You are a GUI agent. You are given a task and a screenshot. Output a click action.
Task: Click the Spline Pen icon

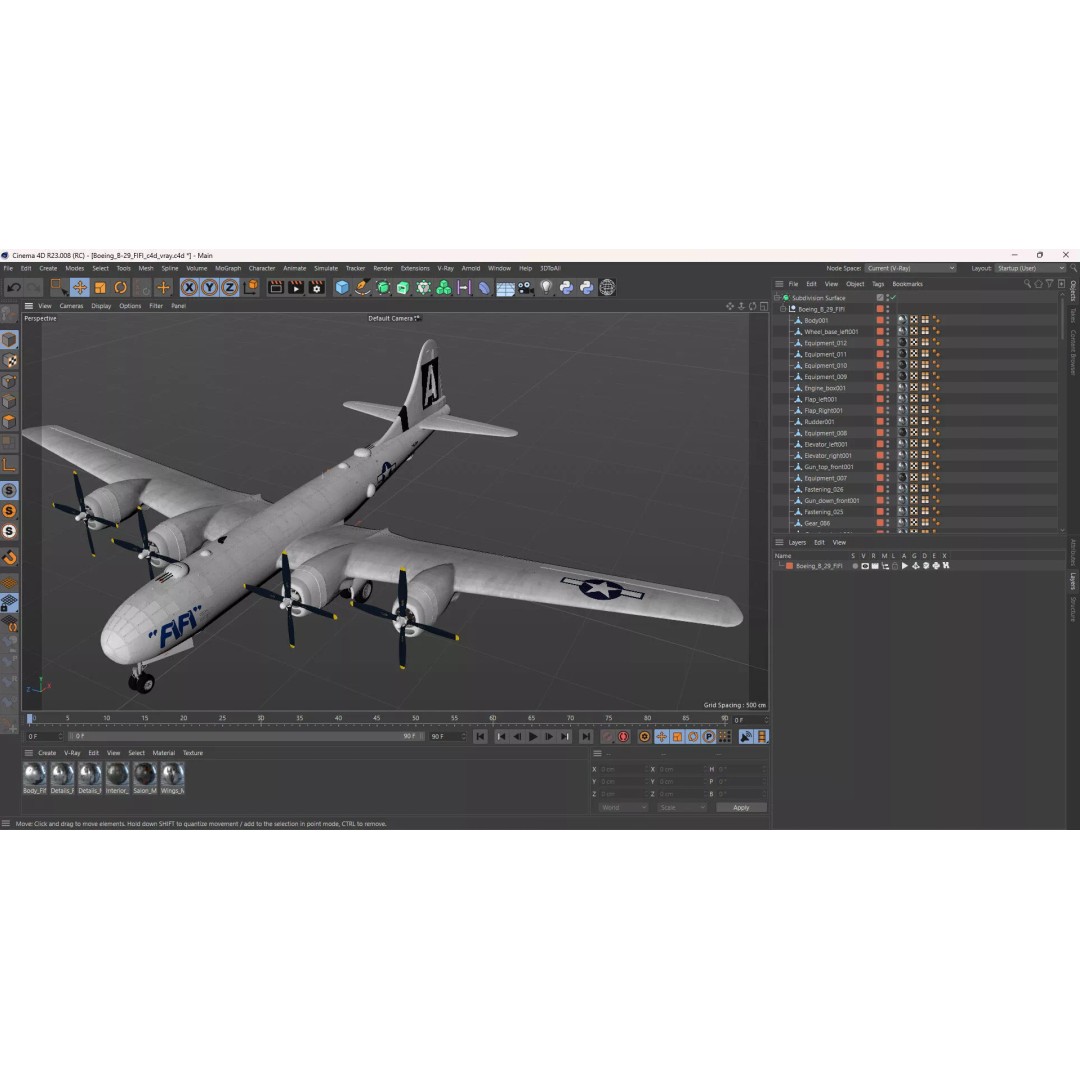click(362, 287)
